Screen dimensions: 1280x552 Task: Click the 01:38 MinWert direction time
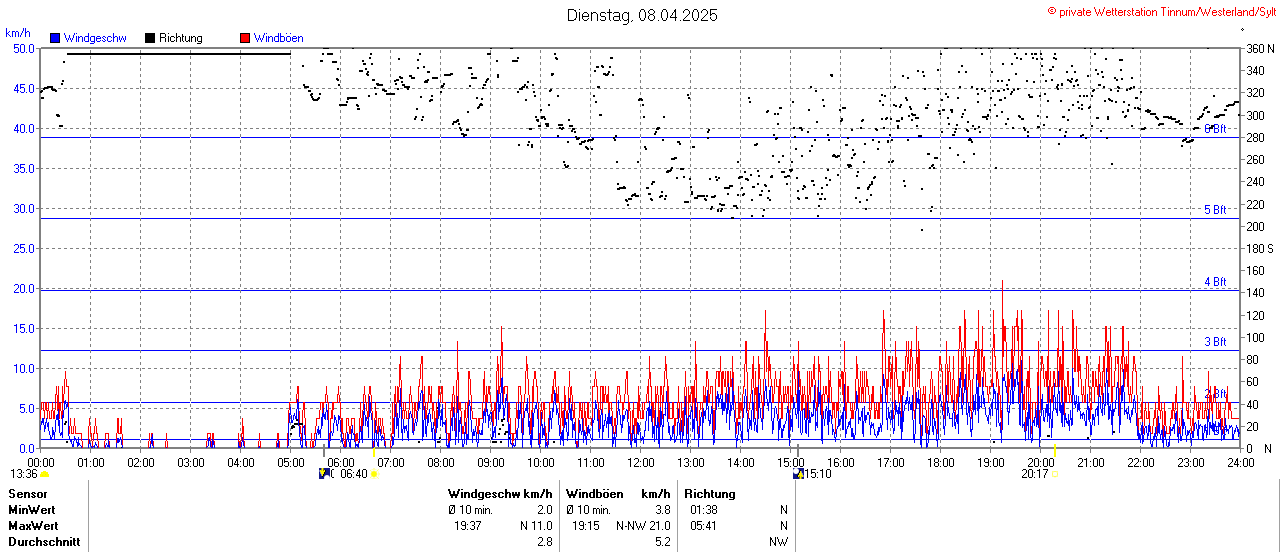[x=704, y=510]
